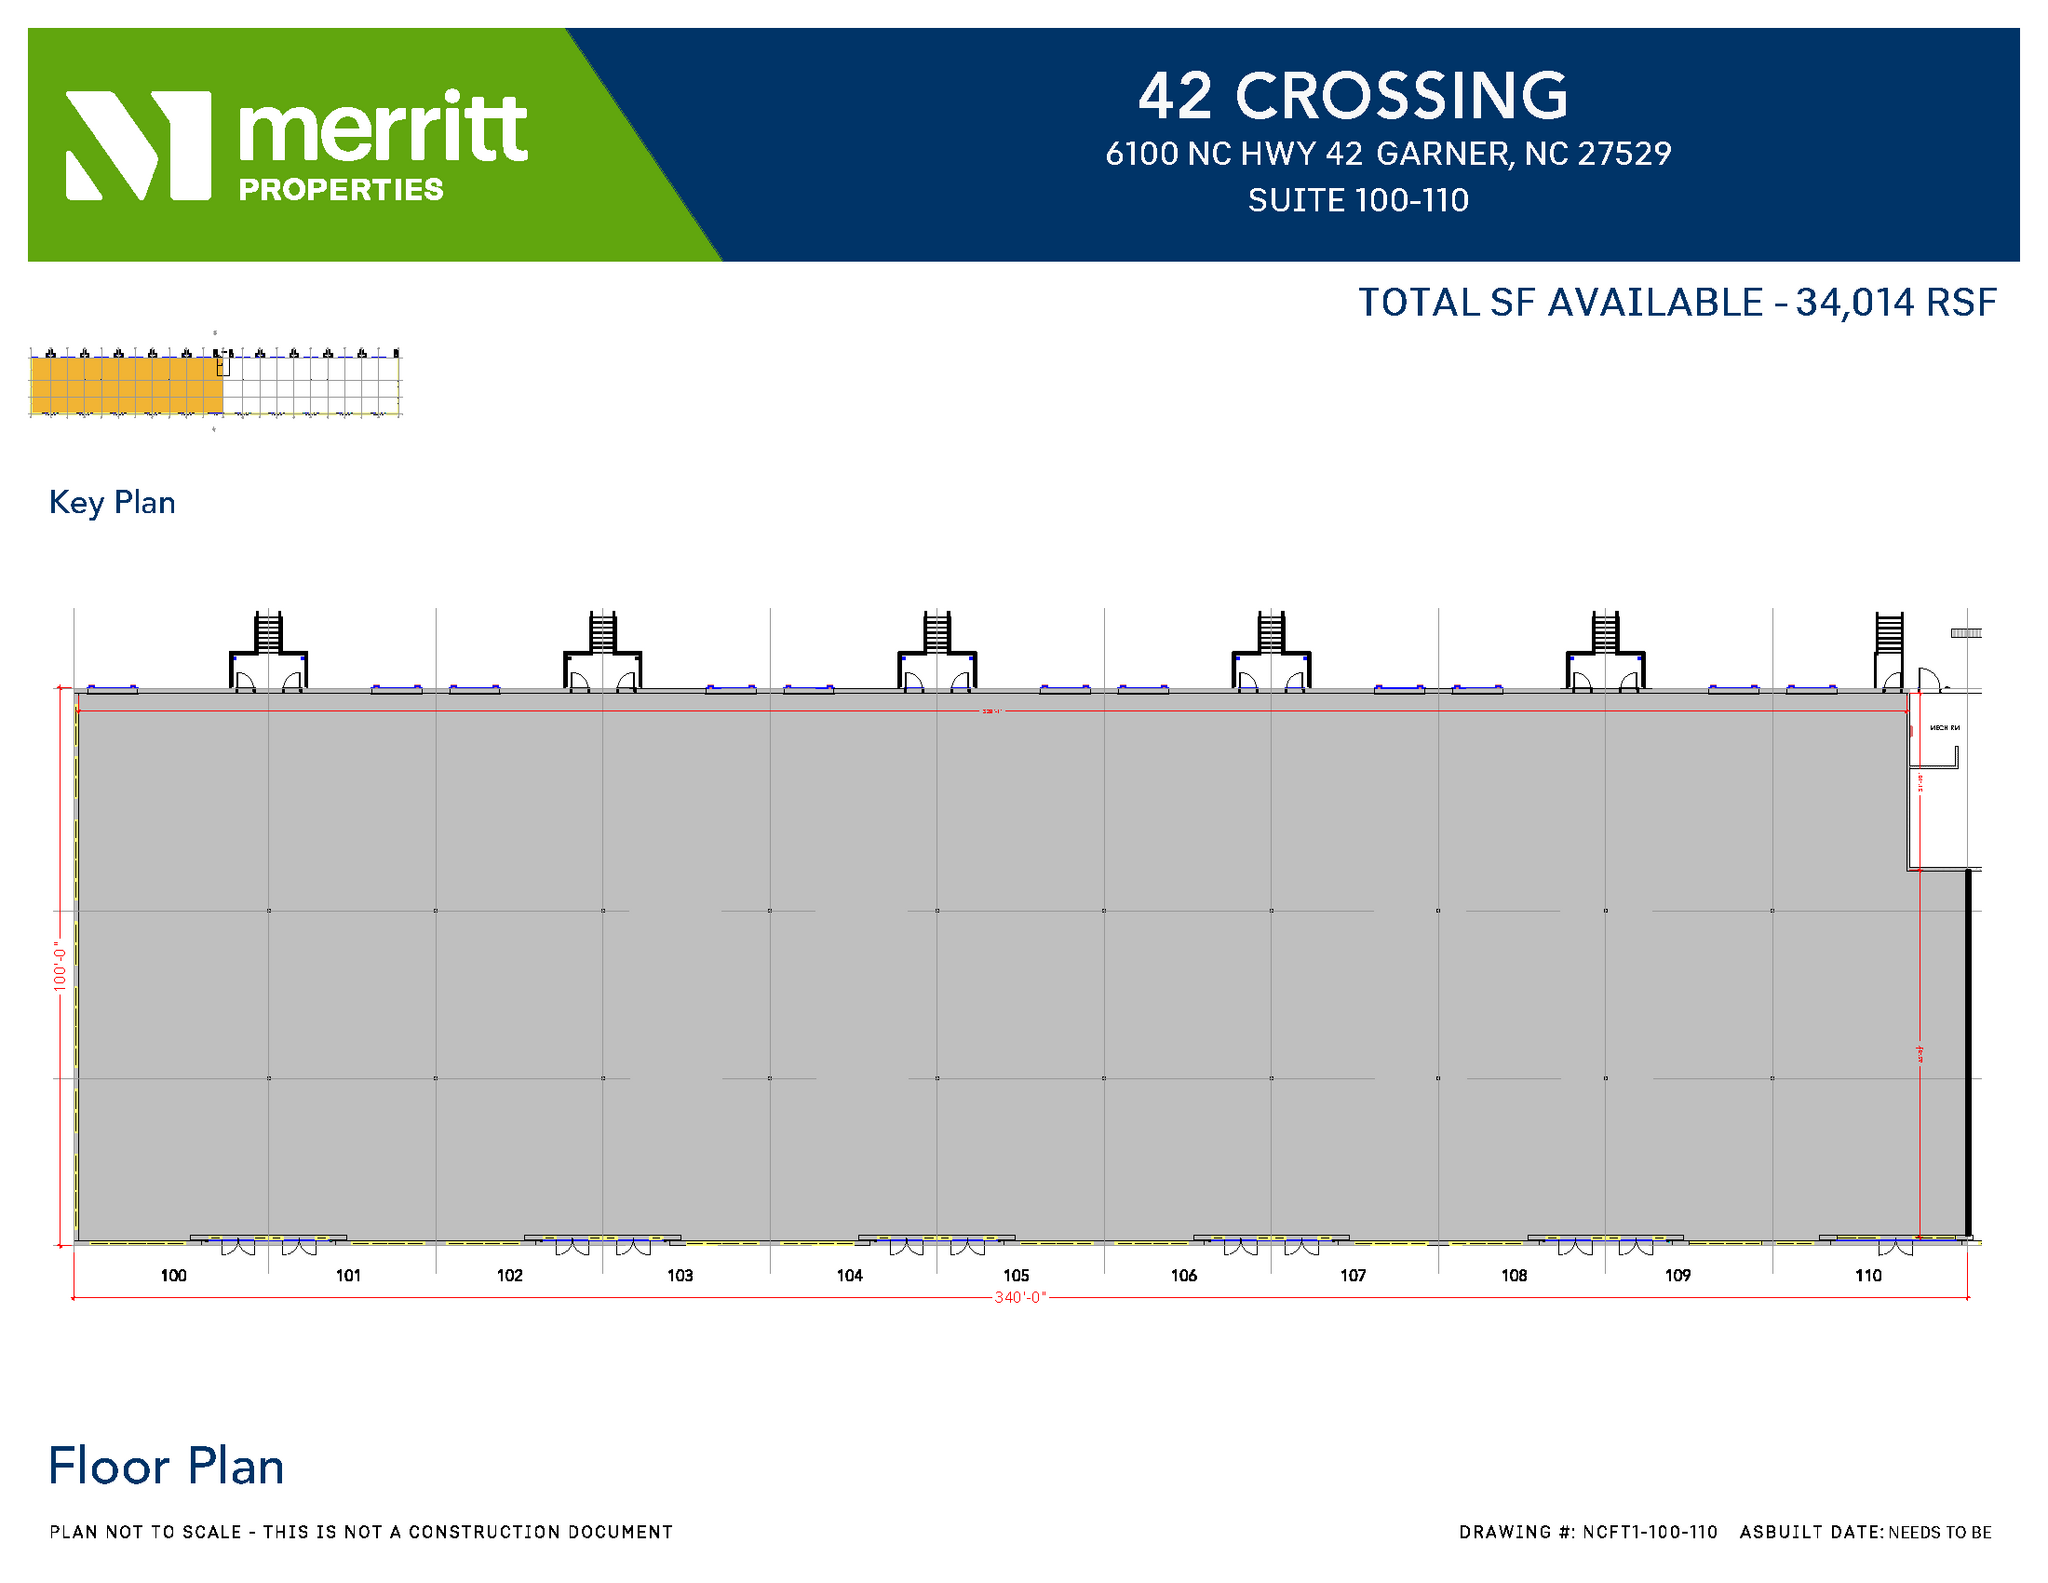Click the MECH RM label in floor plan
The width and height of the screenshot is (2048, 1583).
pos(1944,728)
